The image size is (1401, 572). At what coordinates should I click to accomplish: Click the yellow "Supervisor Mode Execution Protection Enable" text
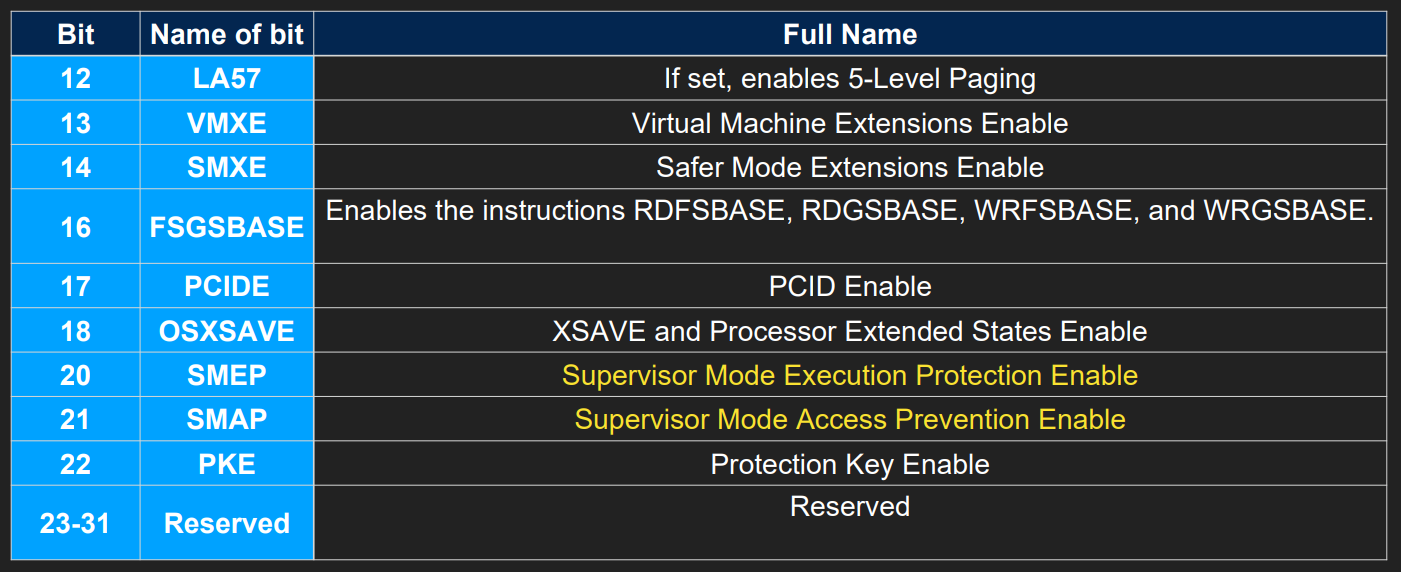point(850,375)
